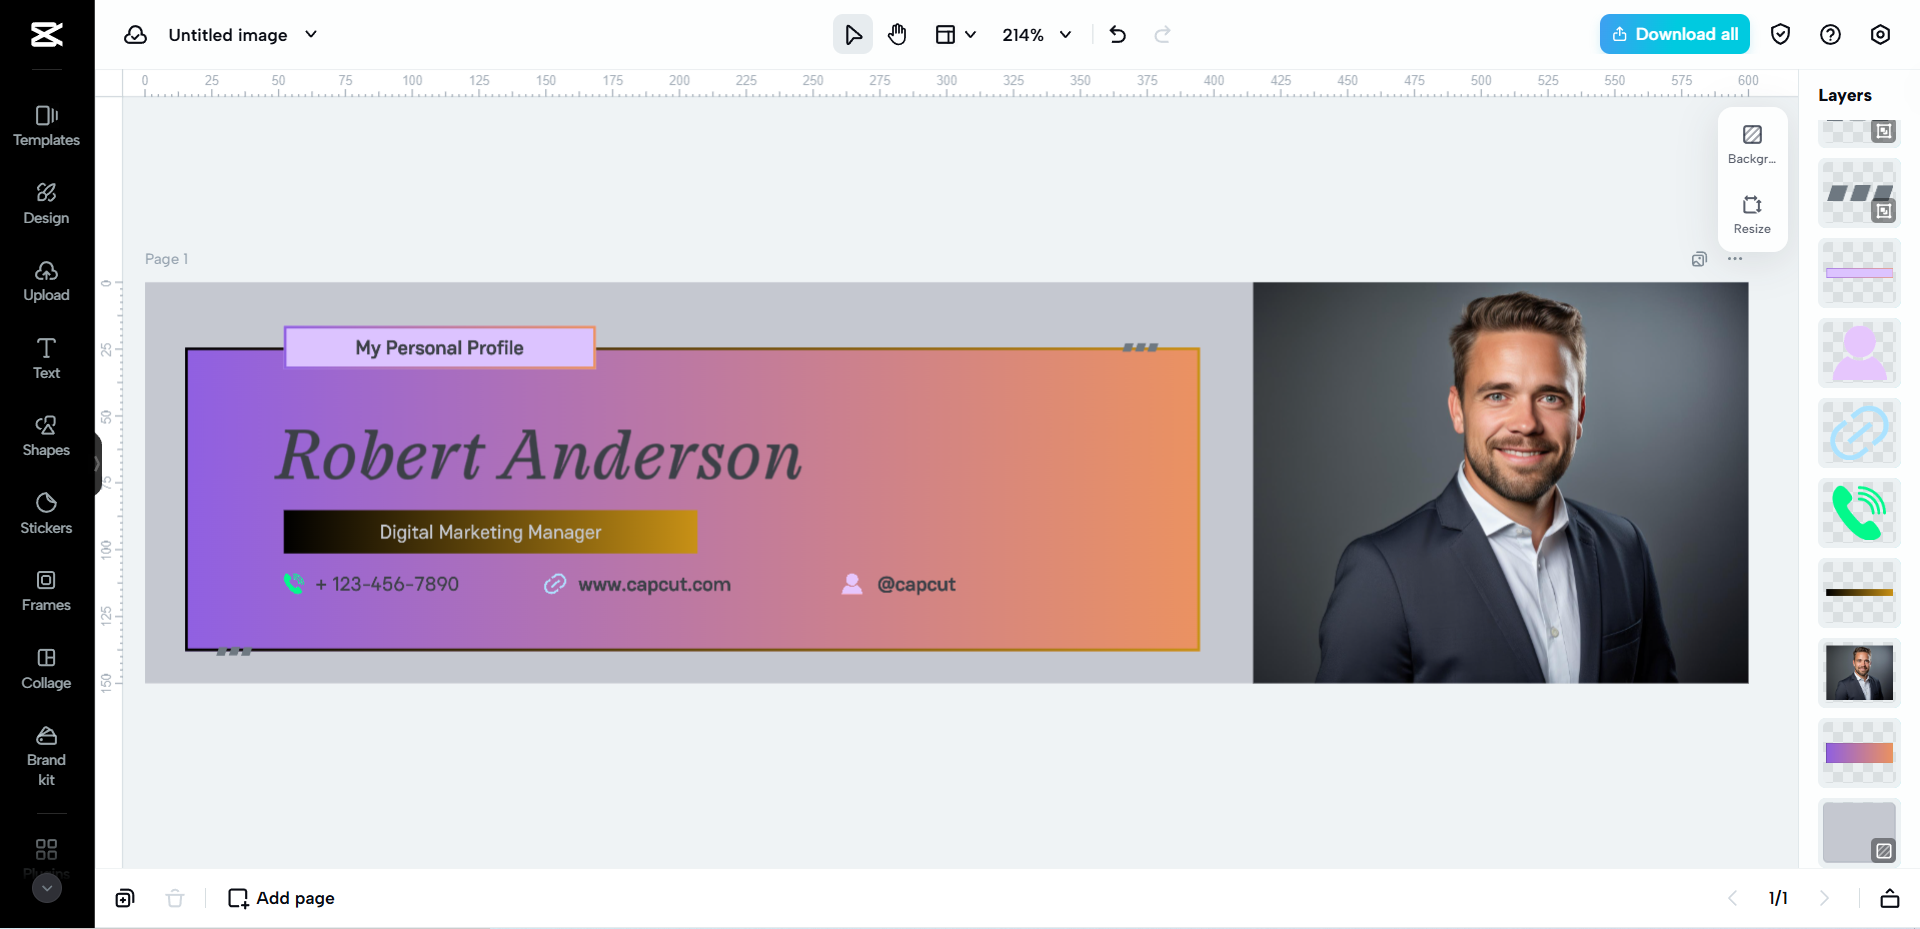This screenshot has height=929, width=1920.
Task: Select the portrait photo layer thumbnail
Action: click(x=1858, y=673)
